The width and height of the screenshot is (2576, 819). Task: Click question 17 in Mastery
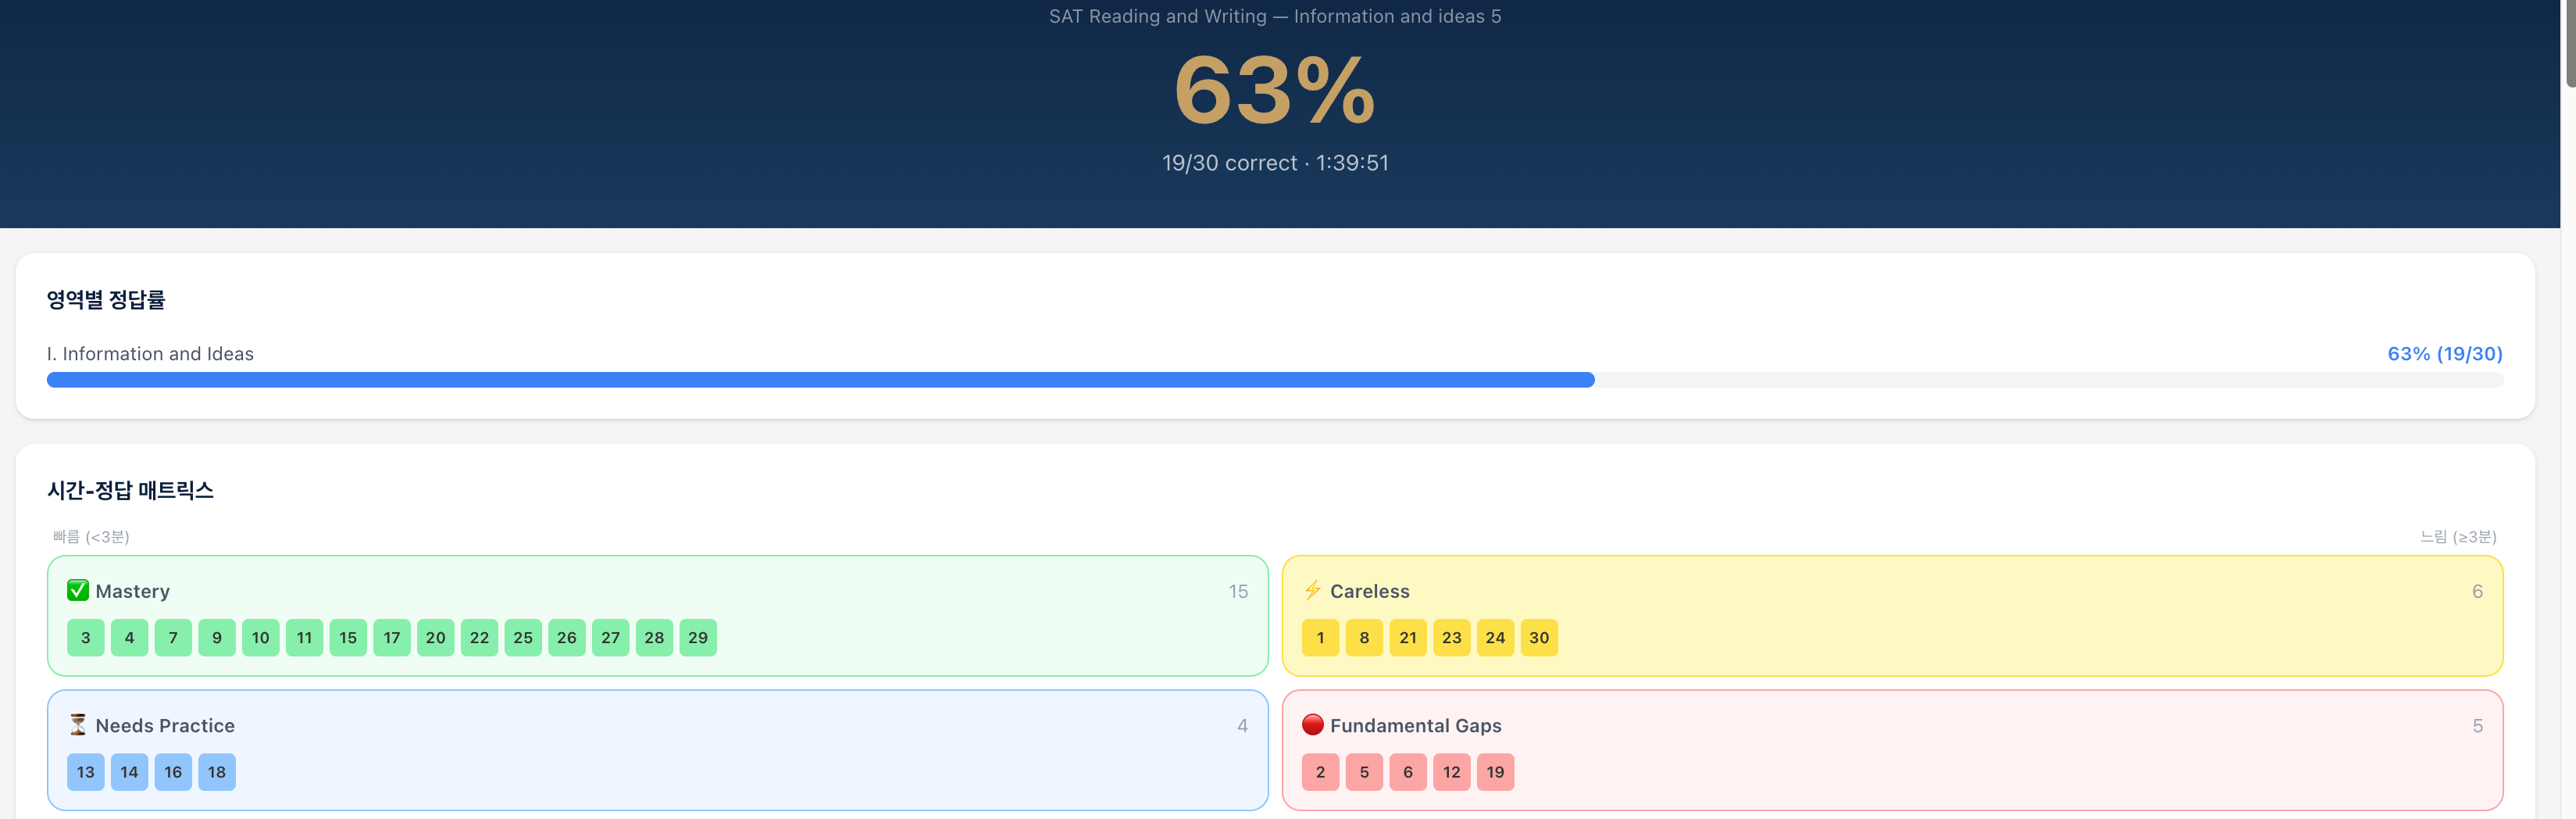[392, 638]
